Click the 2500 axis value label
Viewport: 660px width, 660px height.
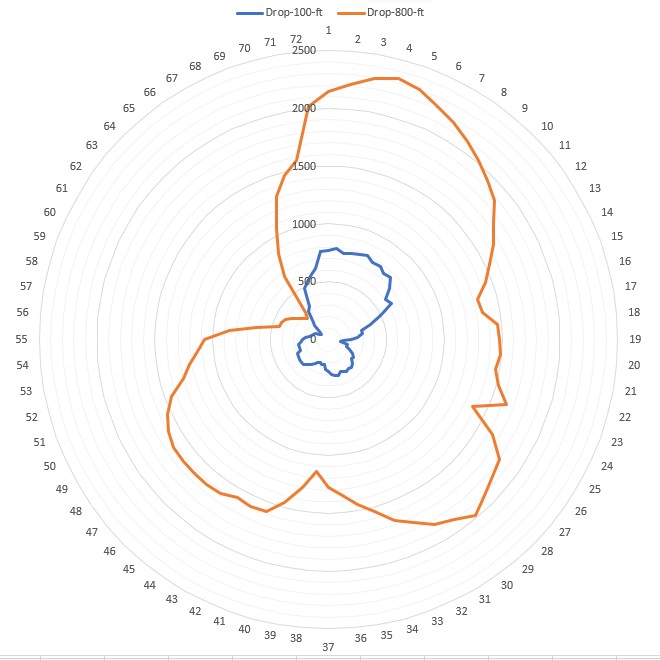tap(304, 51)
